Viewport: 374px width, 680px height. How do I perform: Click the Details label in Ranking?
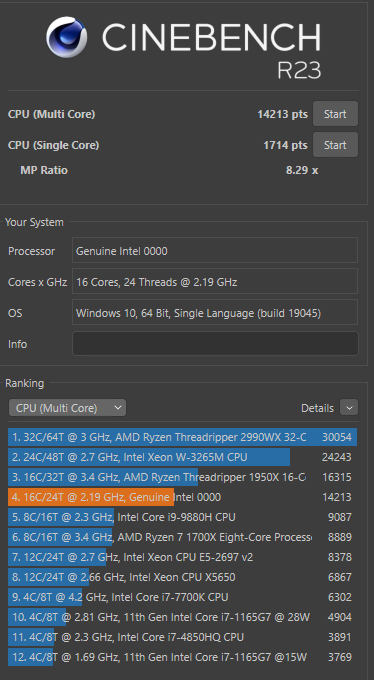317,408
